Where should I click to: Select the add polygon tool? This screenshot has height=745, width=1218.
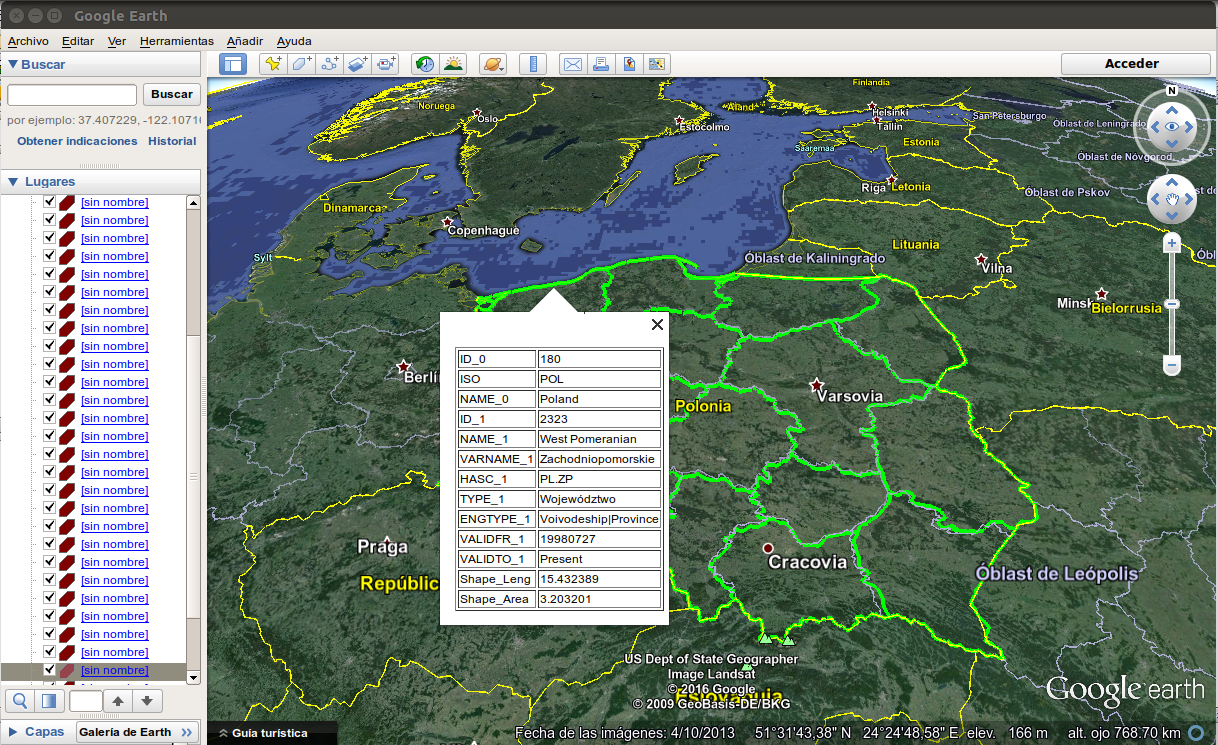click(301, 64)
